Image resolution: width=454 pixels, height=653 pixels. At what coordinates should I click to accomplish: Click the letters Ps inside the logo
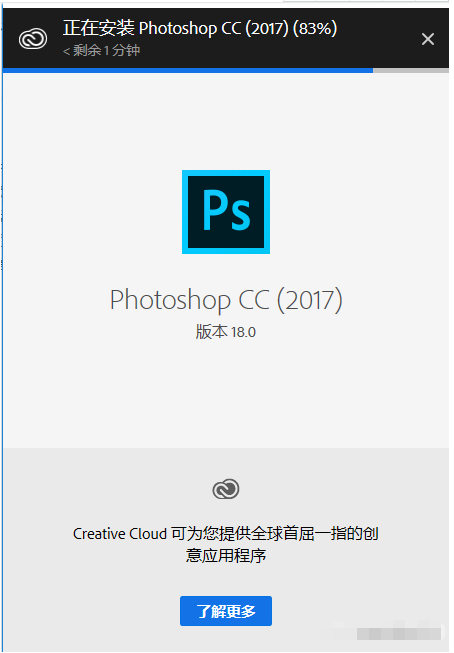click(226, 210)
